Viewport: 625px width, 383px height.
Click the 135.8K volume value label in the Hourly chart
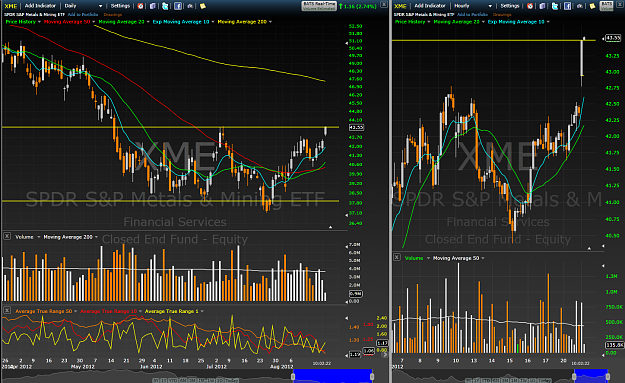(614, 345)
